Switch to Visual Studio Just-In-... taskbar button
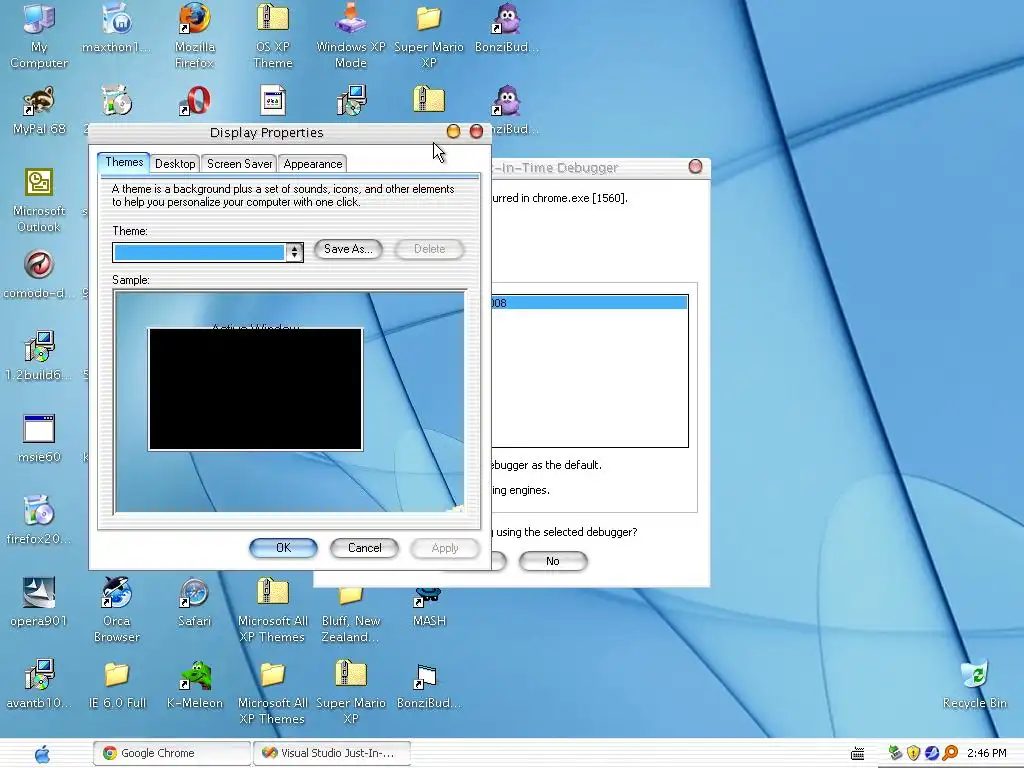The height and width of the screenshot is (768, 1024). click(x=332, y=753)
